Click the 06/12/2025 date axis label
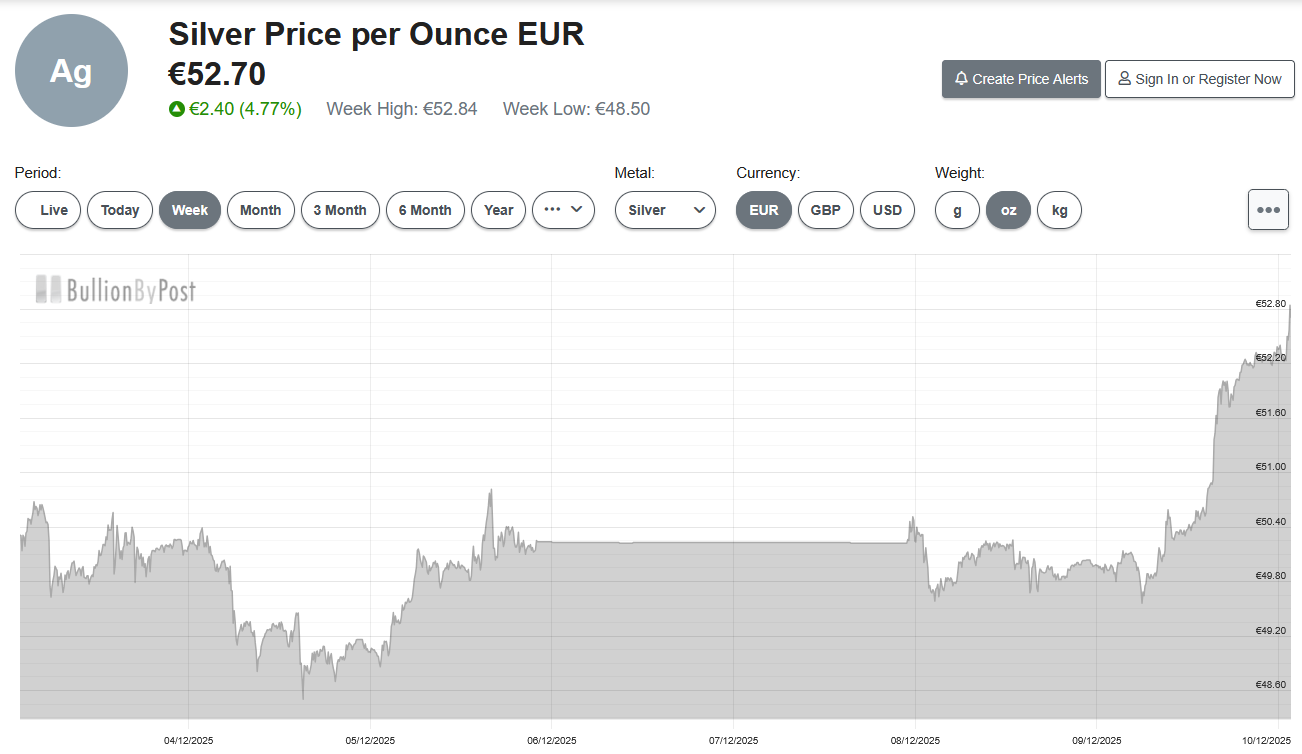The width and height of the screenshot is (1302, 754). tap(552, 741)
